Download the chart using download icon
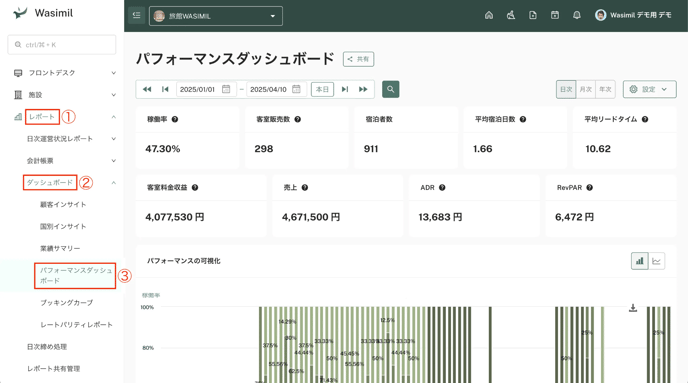The image size is (688, 383). pyautogui.click(x=633, y=308)
